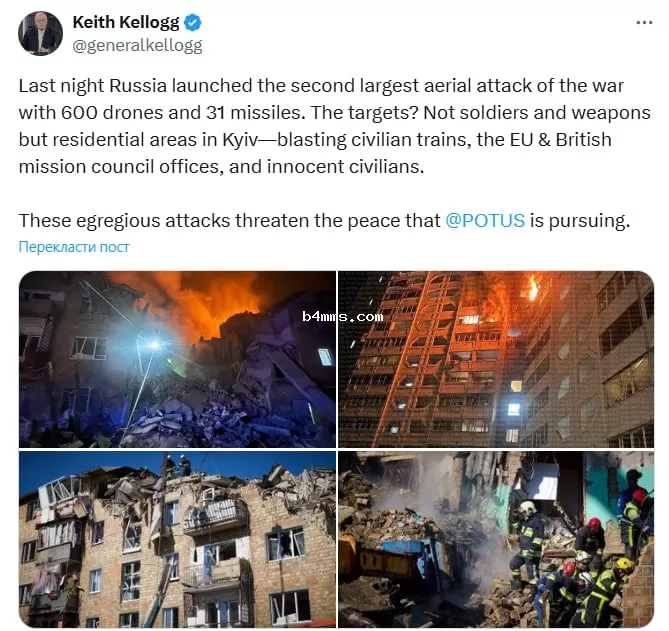Open the rescuers in rubble photo
The width and height of the screenshot is (669, 631).
tap(496, 539)
